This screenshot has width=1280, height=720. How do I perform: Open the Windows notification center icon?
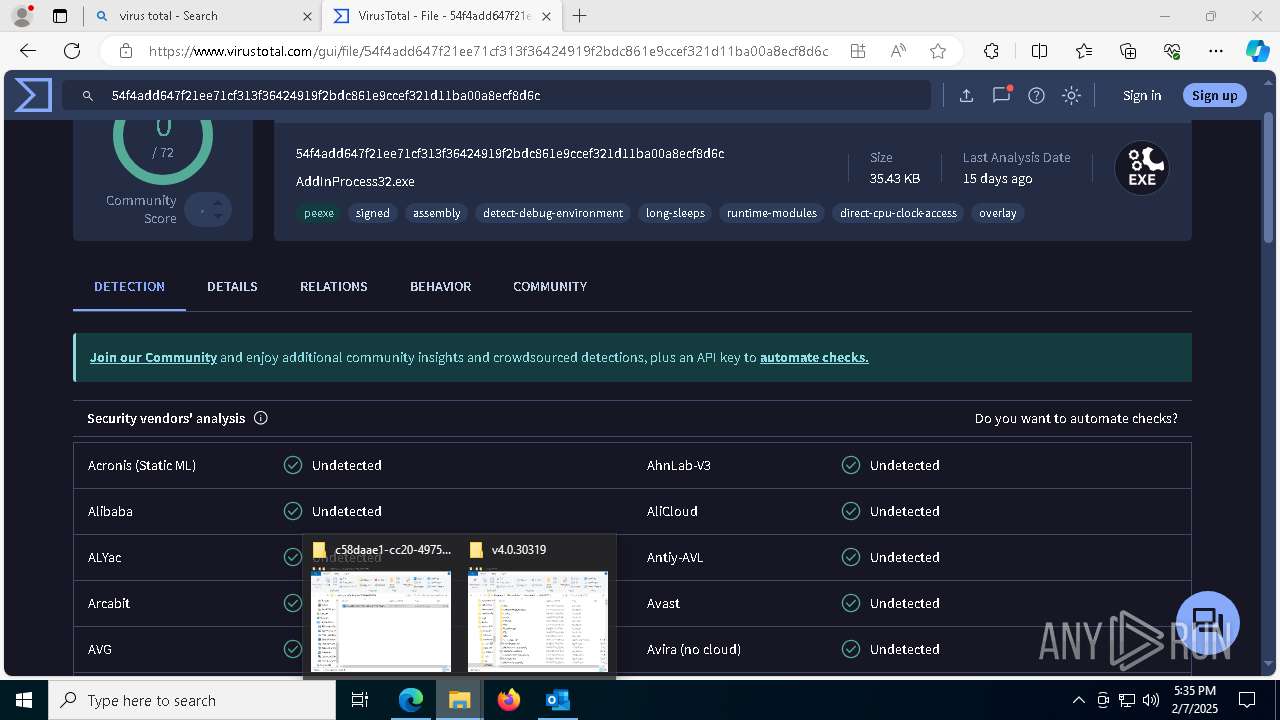point(1247,700)
